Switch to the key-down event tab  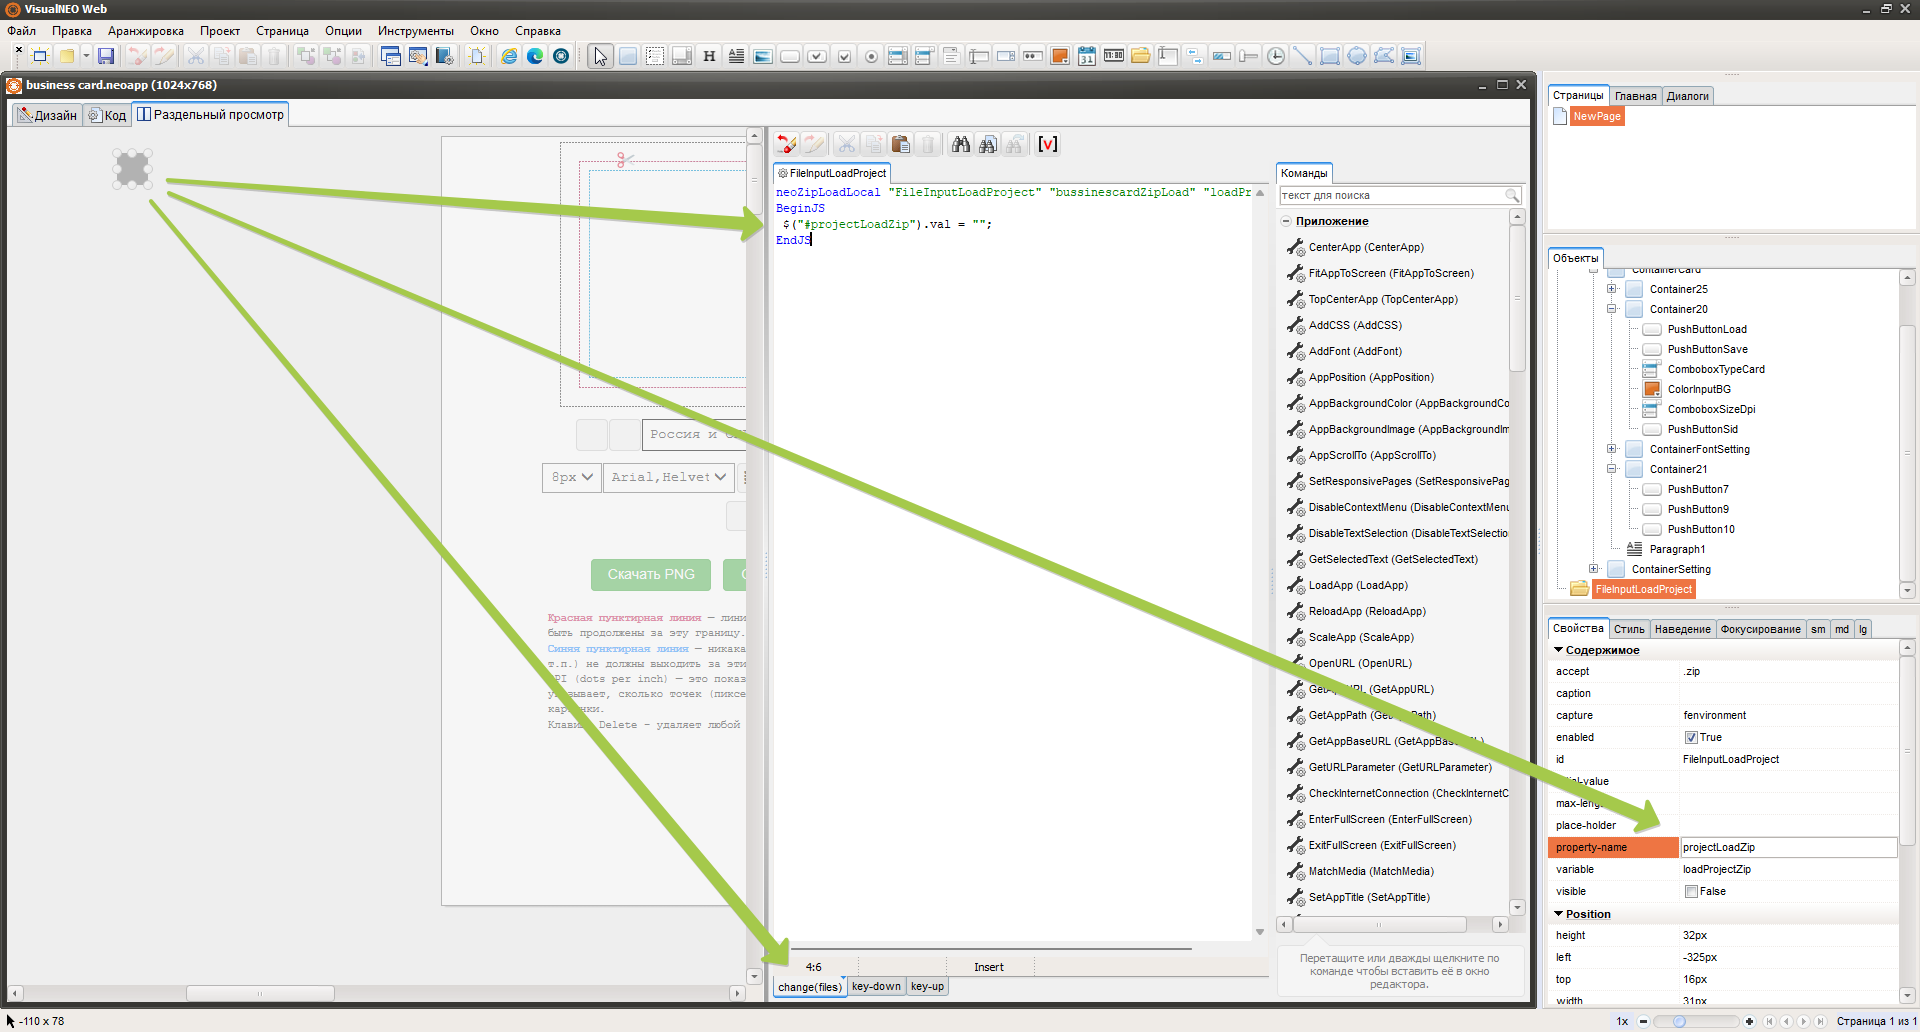876,987
